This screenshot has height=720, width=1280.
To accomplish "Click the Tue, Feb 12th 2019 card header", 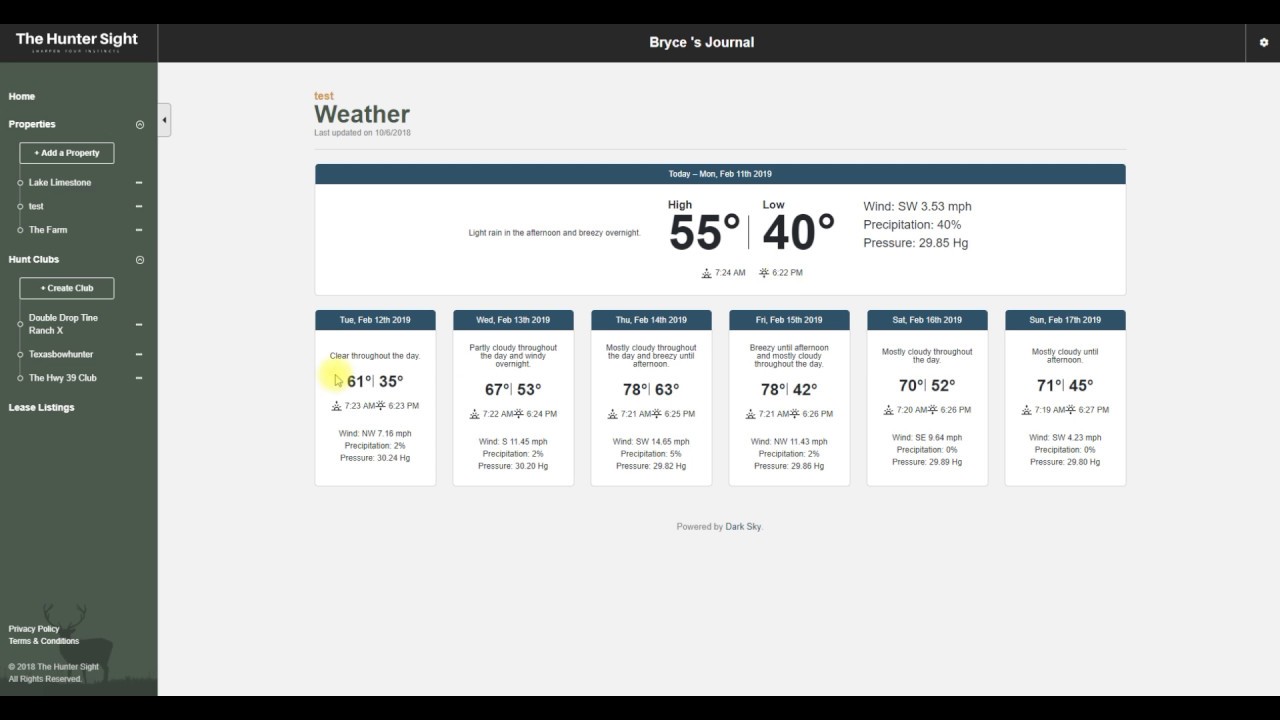I will pyautogui.click(x=375, y=320).
